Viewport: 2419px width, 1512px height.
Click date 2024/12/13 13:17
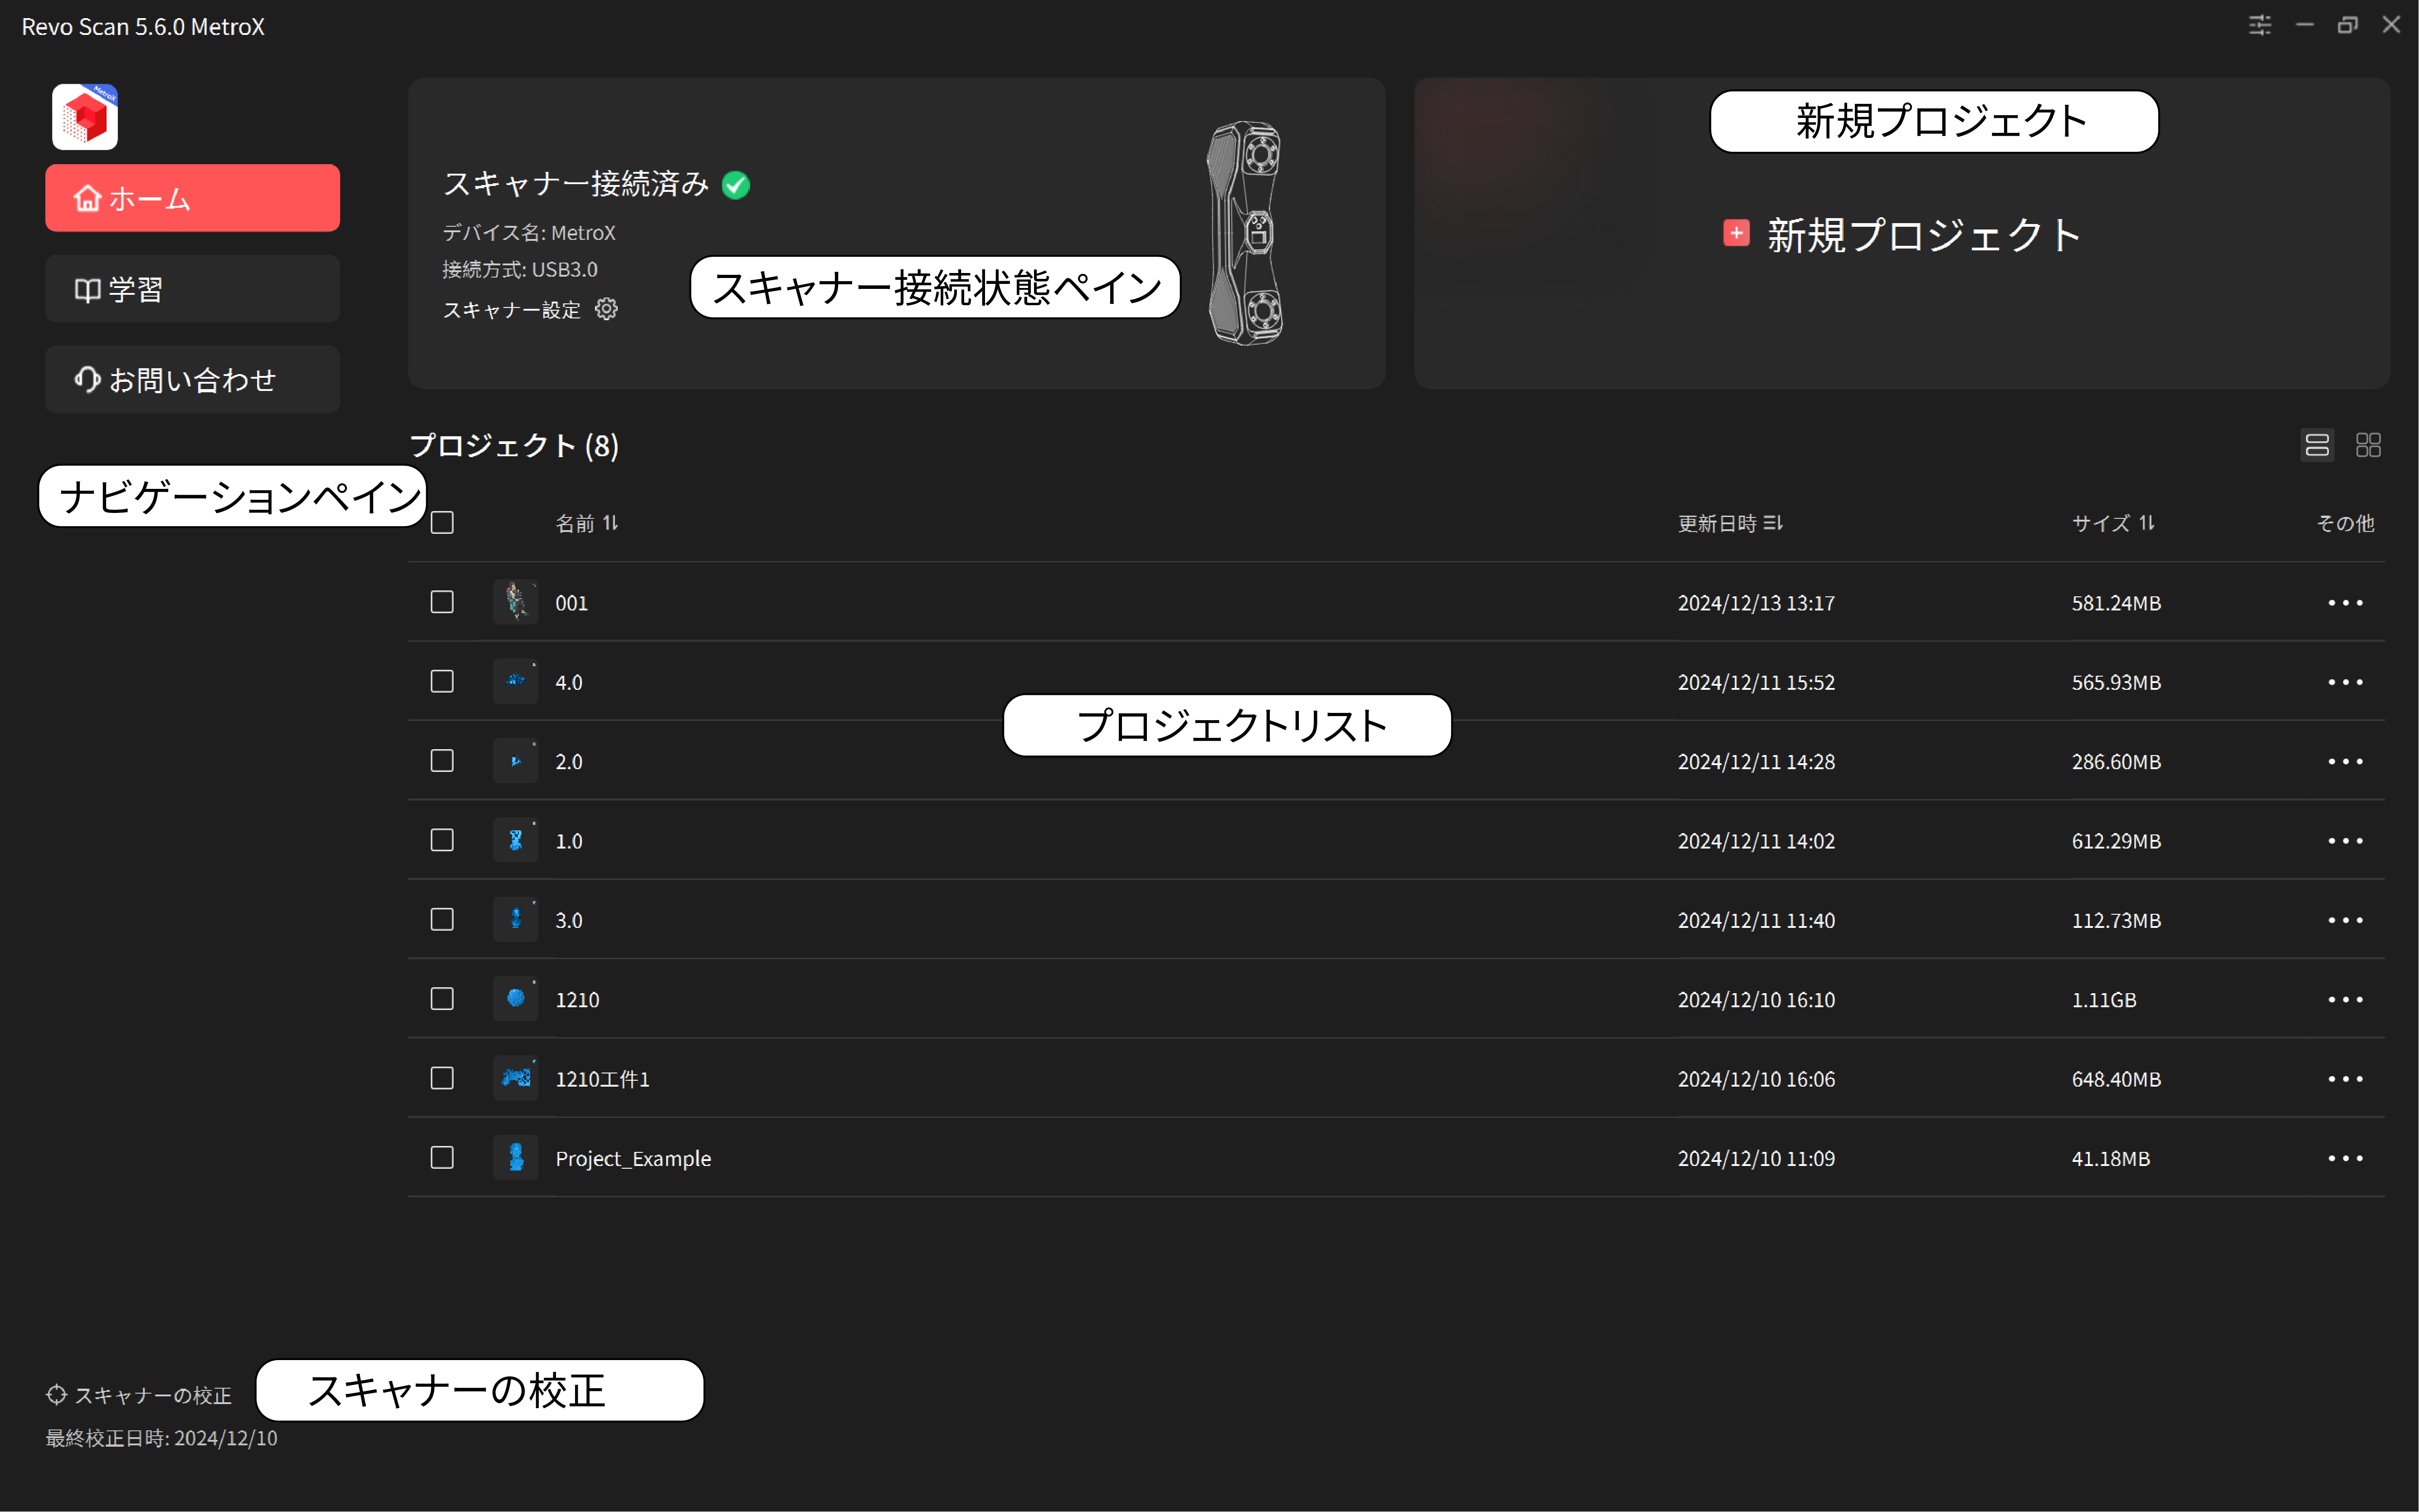pyautogui.click(x=1756, y=603)
